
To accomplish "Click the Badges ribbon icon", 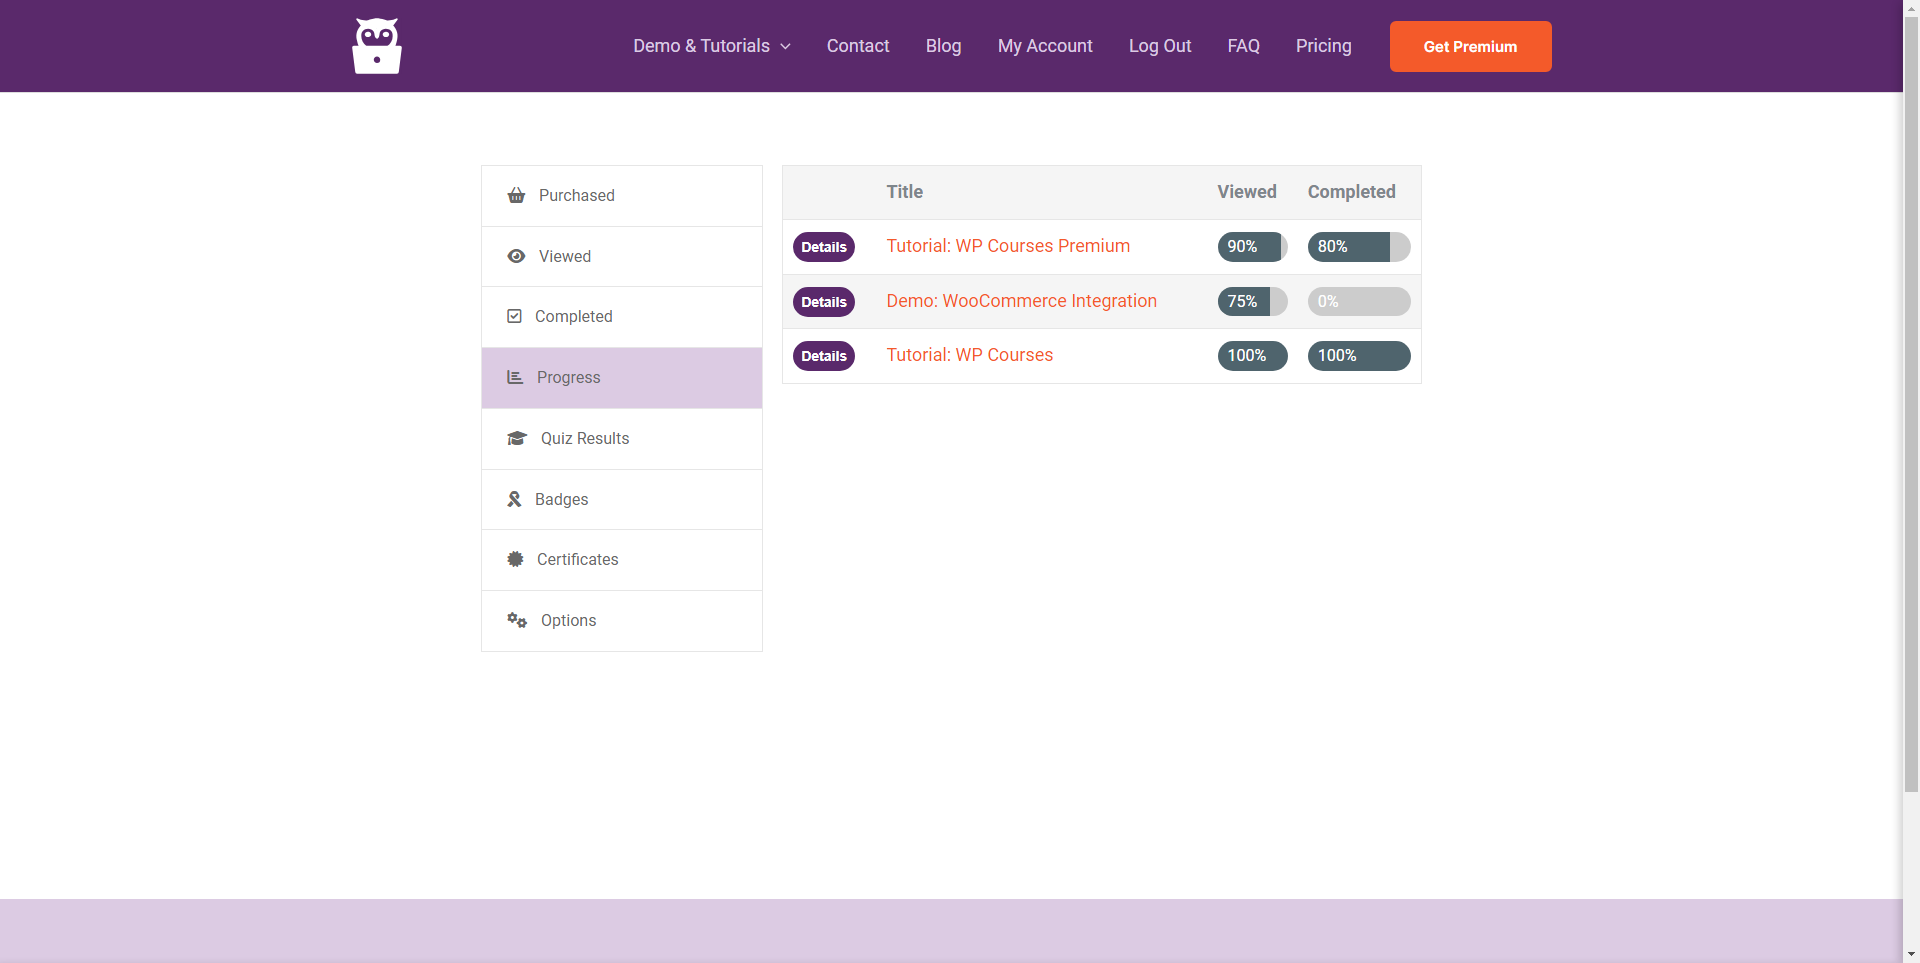I will [x=514, y=499].
